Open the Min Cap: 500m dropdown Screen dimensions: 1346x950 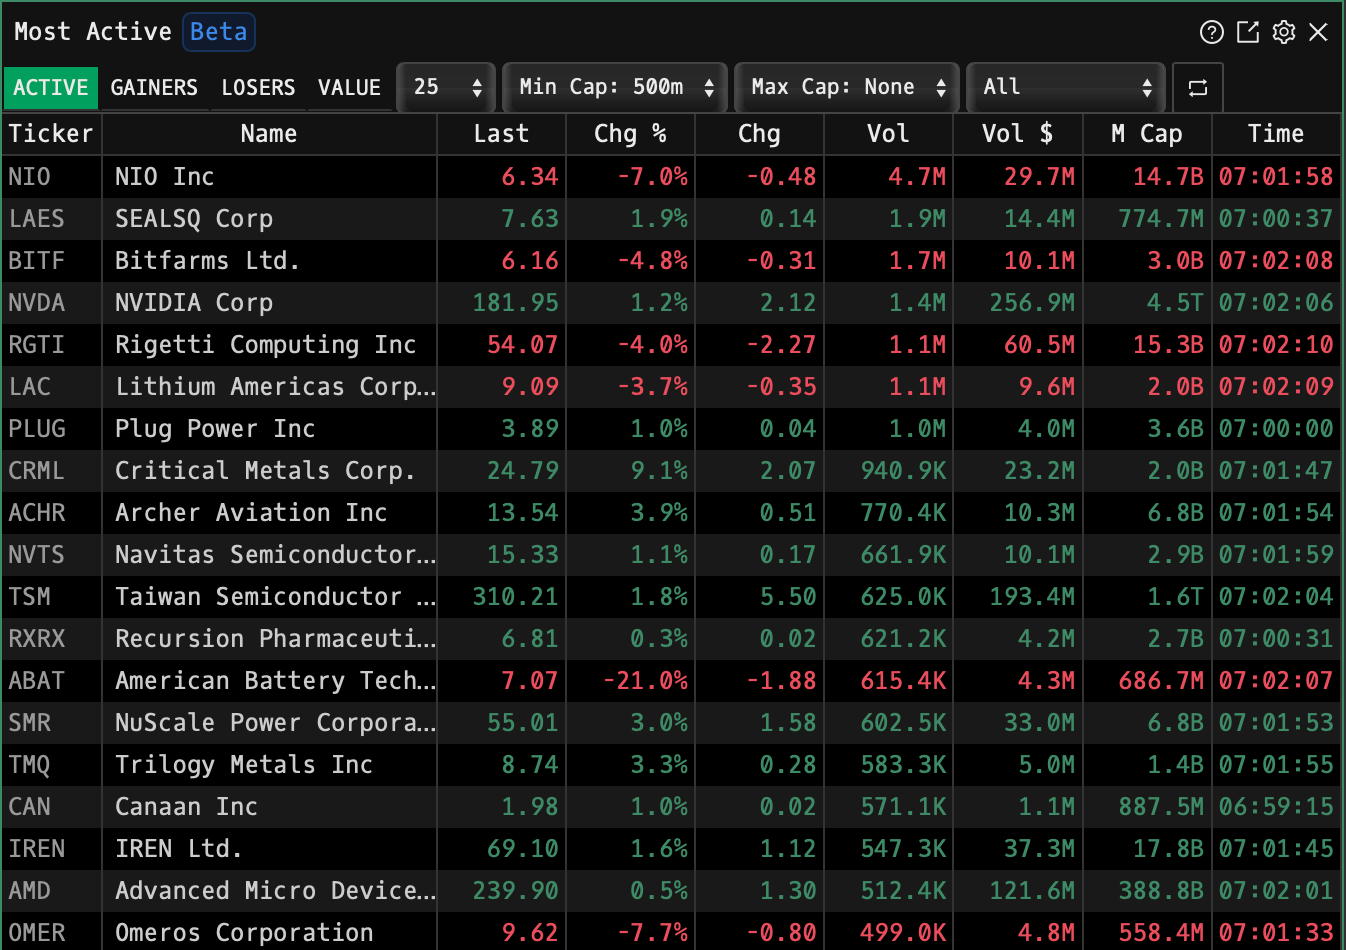click(614, 88)
